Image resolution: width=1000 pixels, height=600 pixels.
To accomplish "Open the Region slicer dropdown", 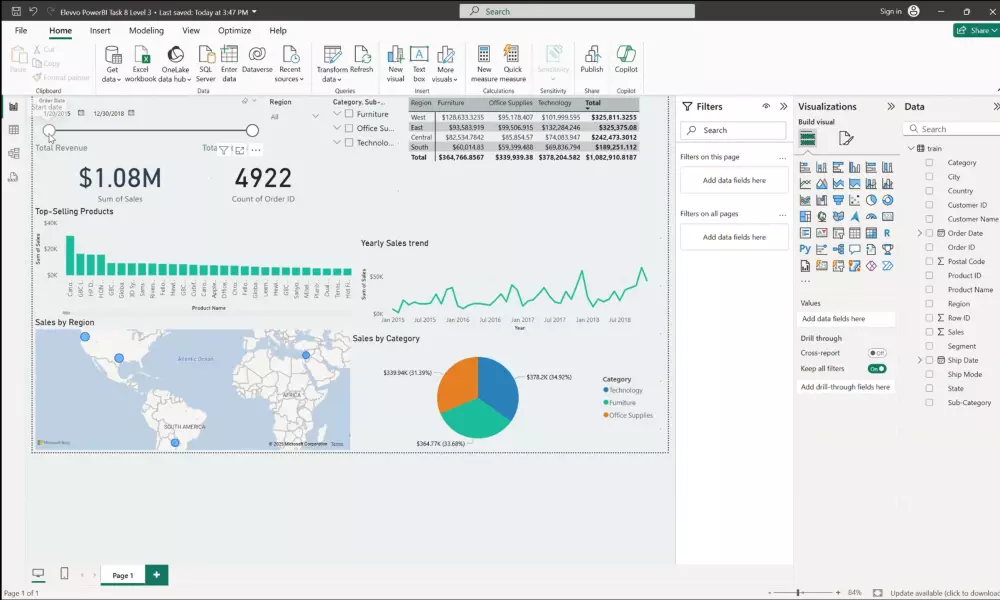I will point(316,114).
